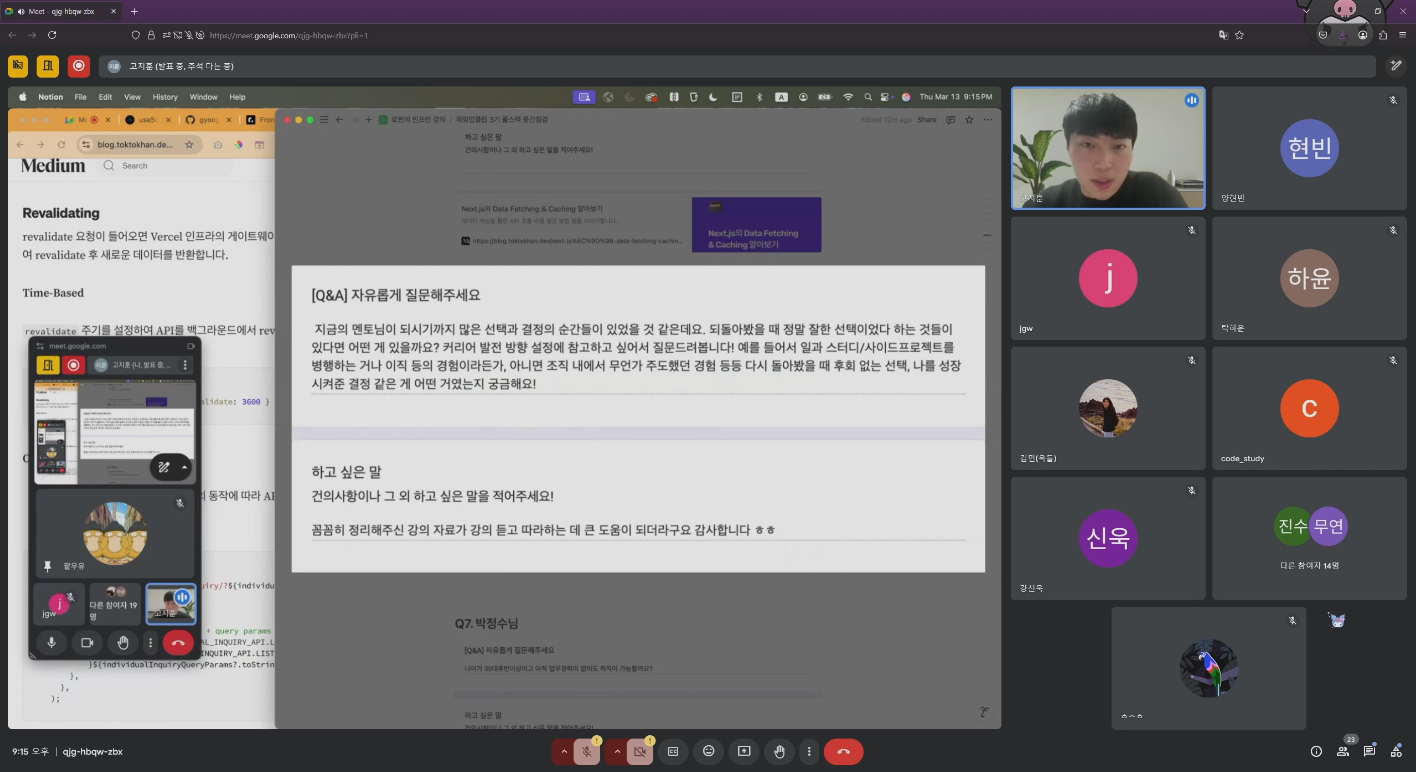
Task: Open three-dot options in picture-in-picture controls
Action: (x=150, y=643)
